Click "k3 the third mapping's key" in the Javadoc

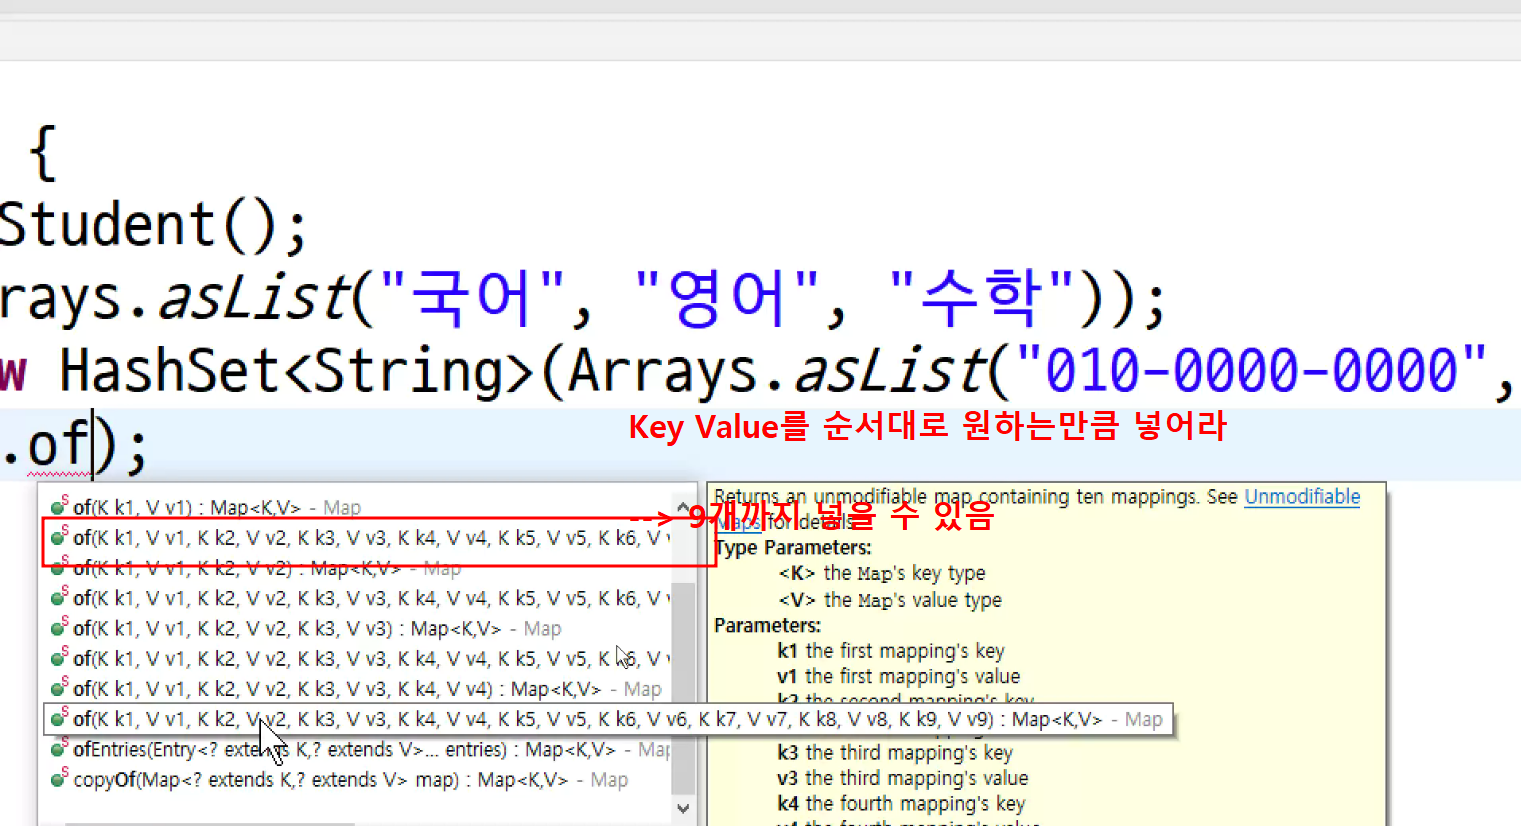click(894, 753)
